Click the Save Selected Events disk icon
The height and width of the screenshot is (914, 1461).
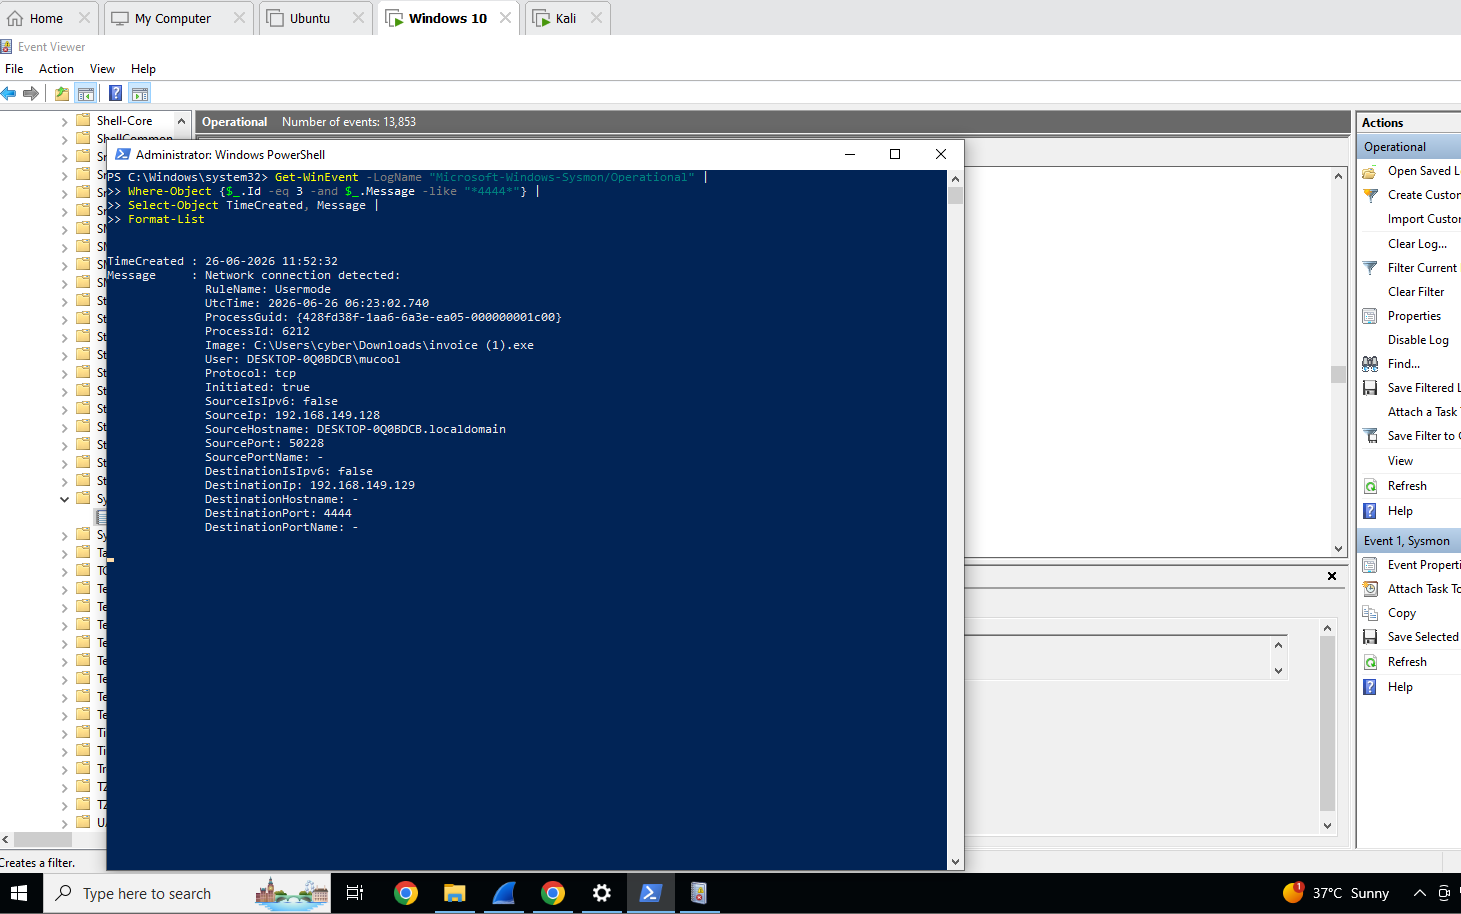[x=1370, y=637]
